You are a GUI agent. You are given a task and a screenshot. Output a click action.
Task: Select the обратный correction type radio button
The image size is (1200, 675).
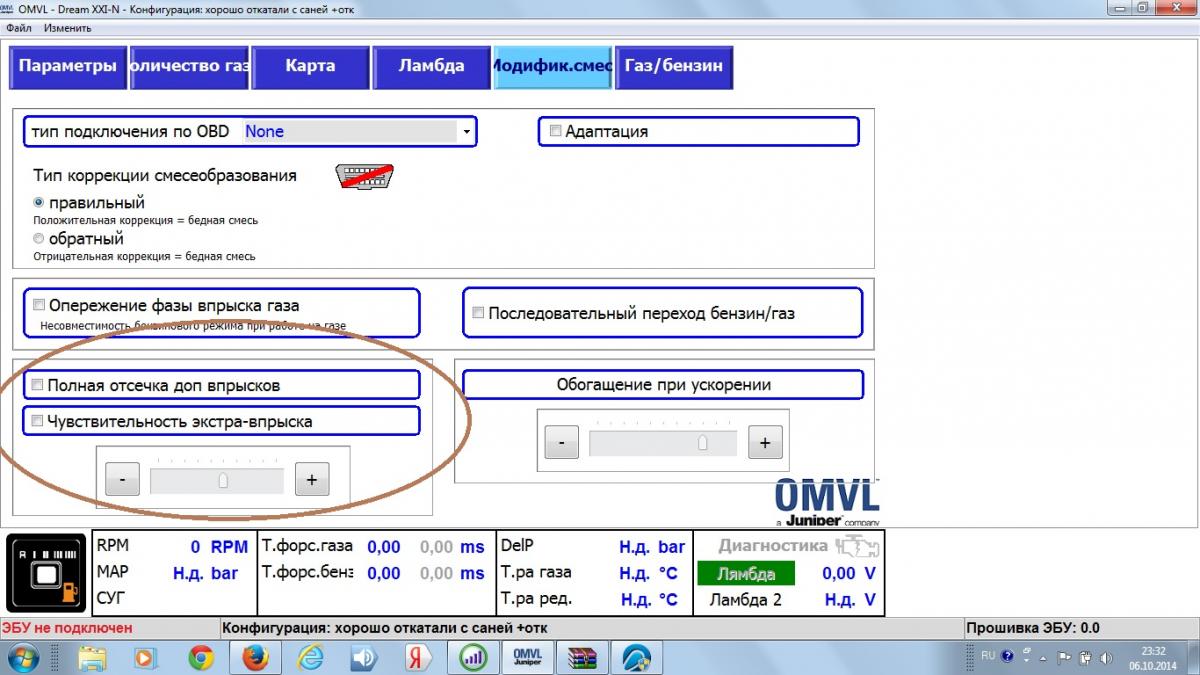(x=39, y=239)
